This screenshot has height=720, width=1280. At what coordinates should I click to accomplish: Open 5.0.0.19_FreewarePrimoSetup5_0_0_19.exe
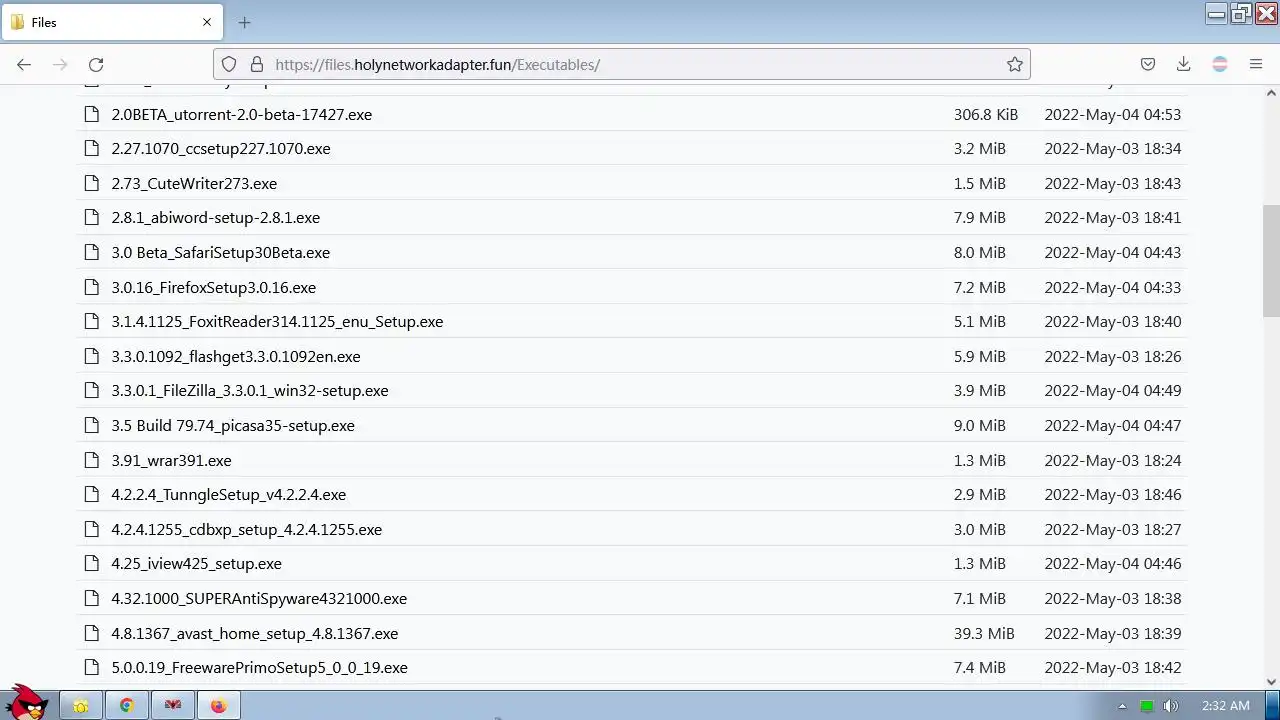pyautogui.click(x=259, y=667)
